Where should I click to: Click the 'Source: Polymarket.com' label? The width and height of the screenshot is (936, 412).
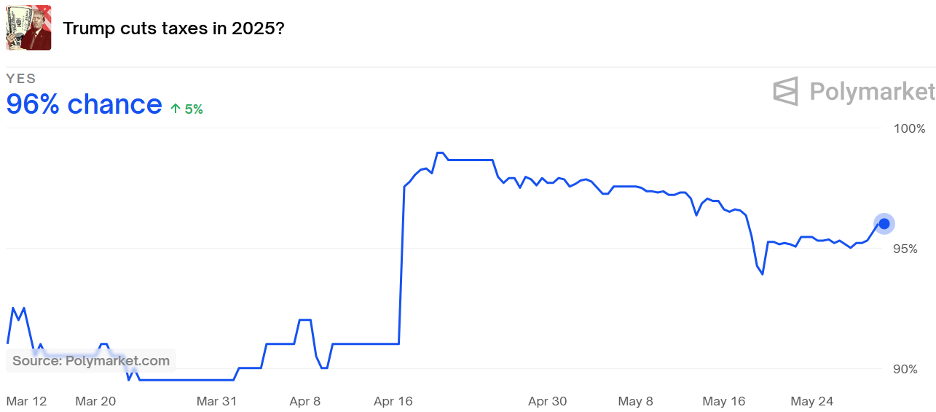91,361
